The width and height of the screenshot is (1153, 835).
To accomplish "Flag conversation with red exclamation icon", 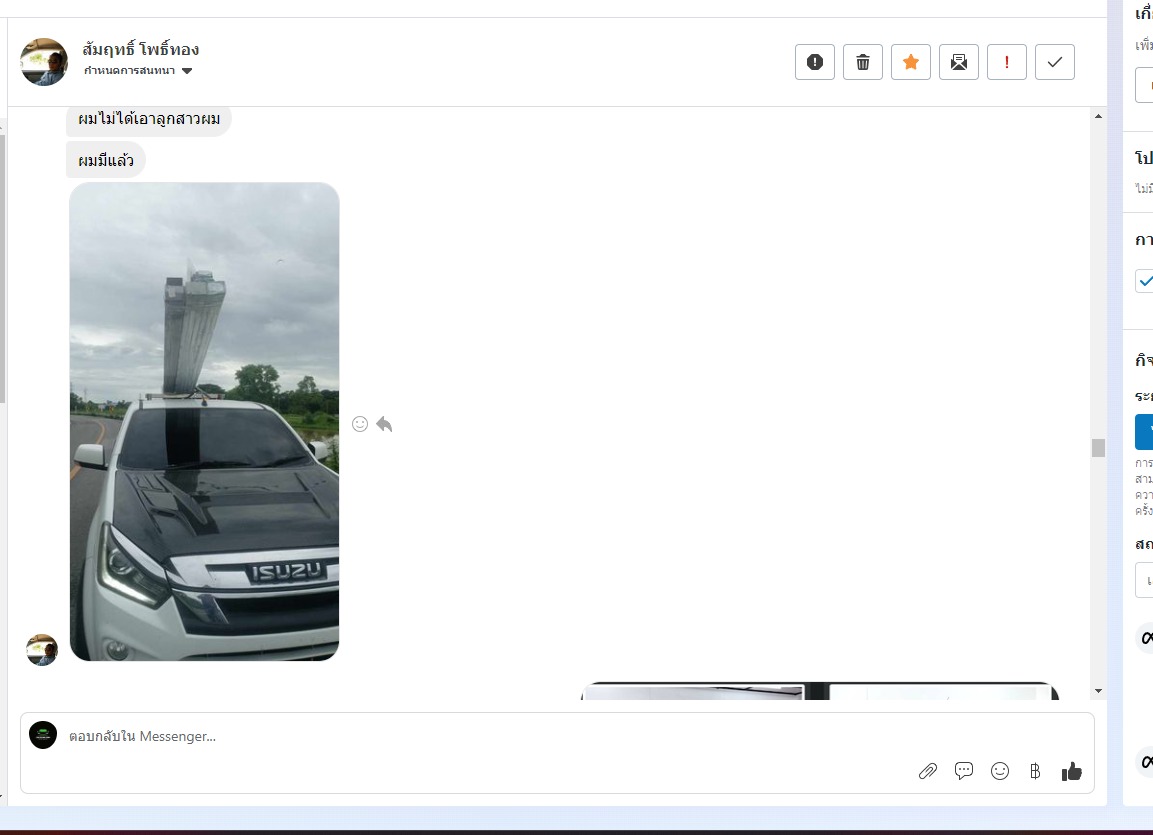I will click(x=1007, y=62).
